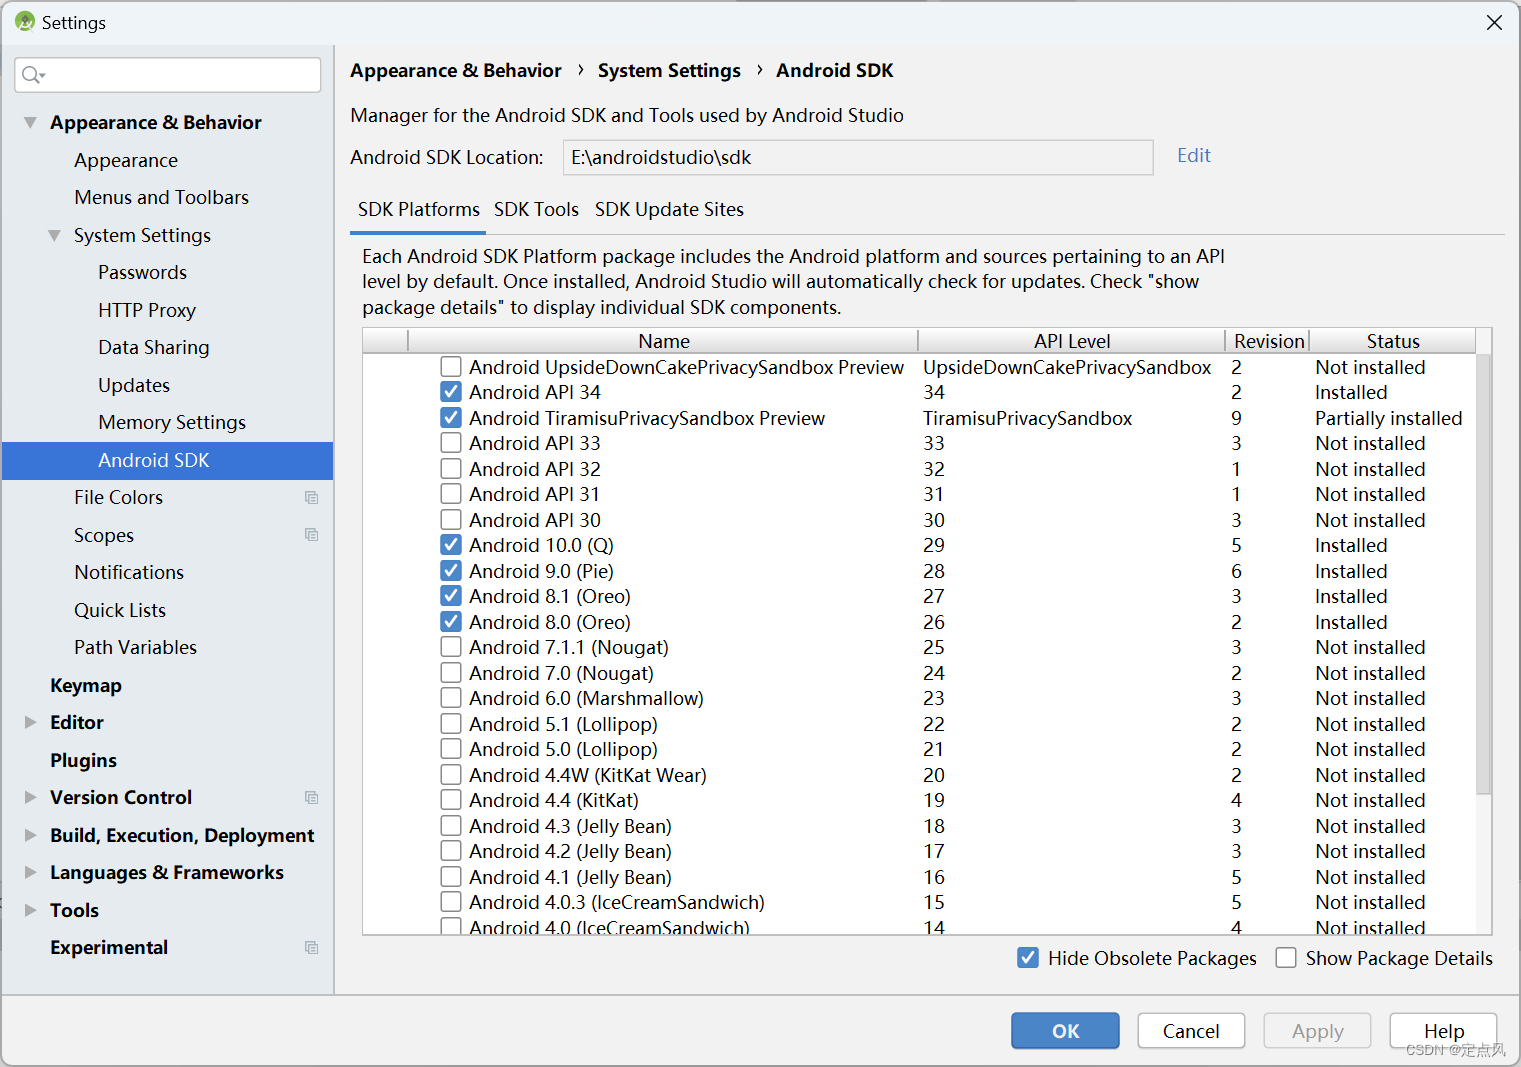
Task: Click 'Partially installed' status cell
Action: click(x=1388, y=418)
